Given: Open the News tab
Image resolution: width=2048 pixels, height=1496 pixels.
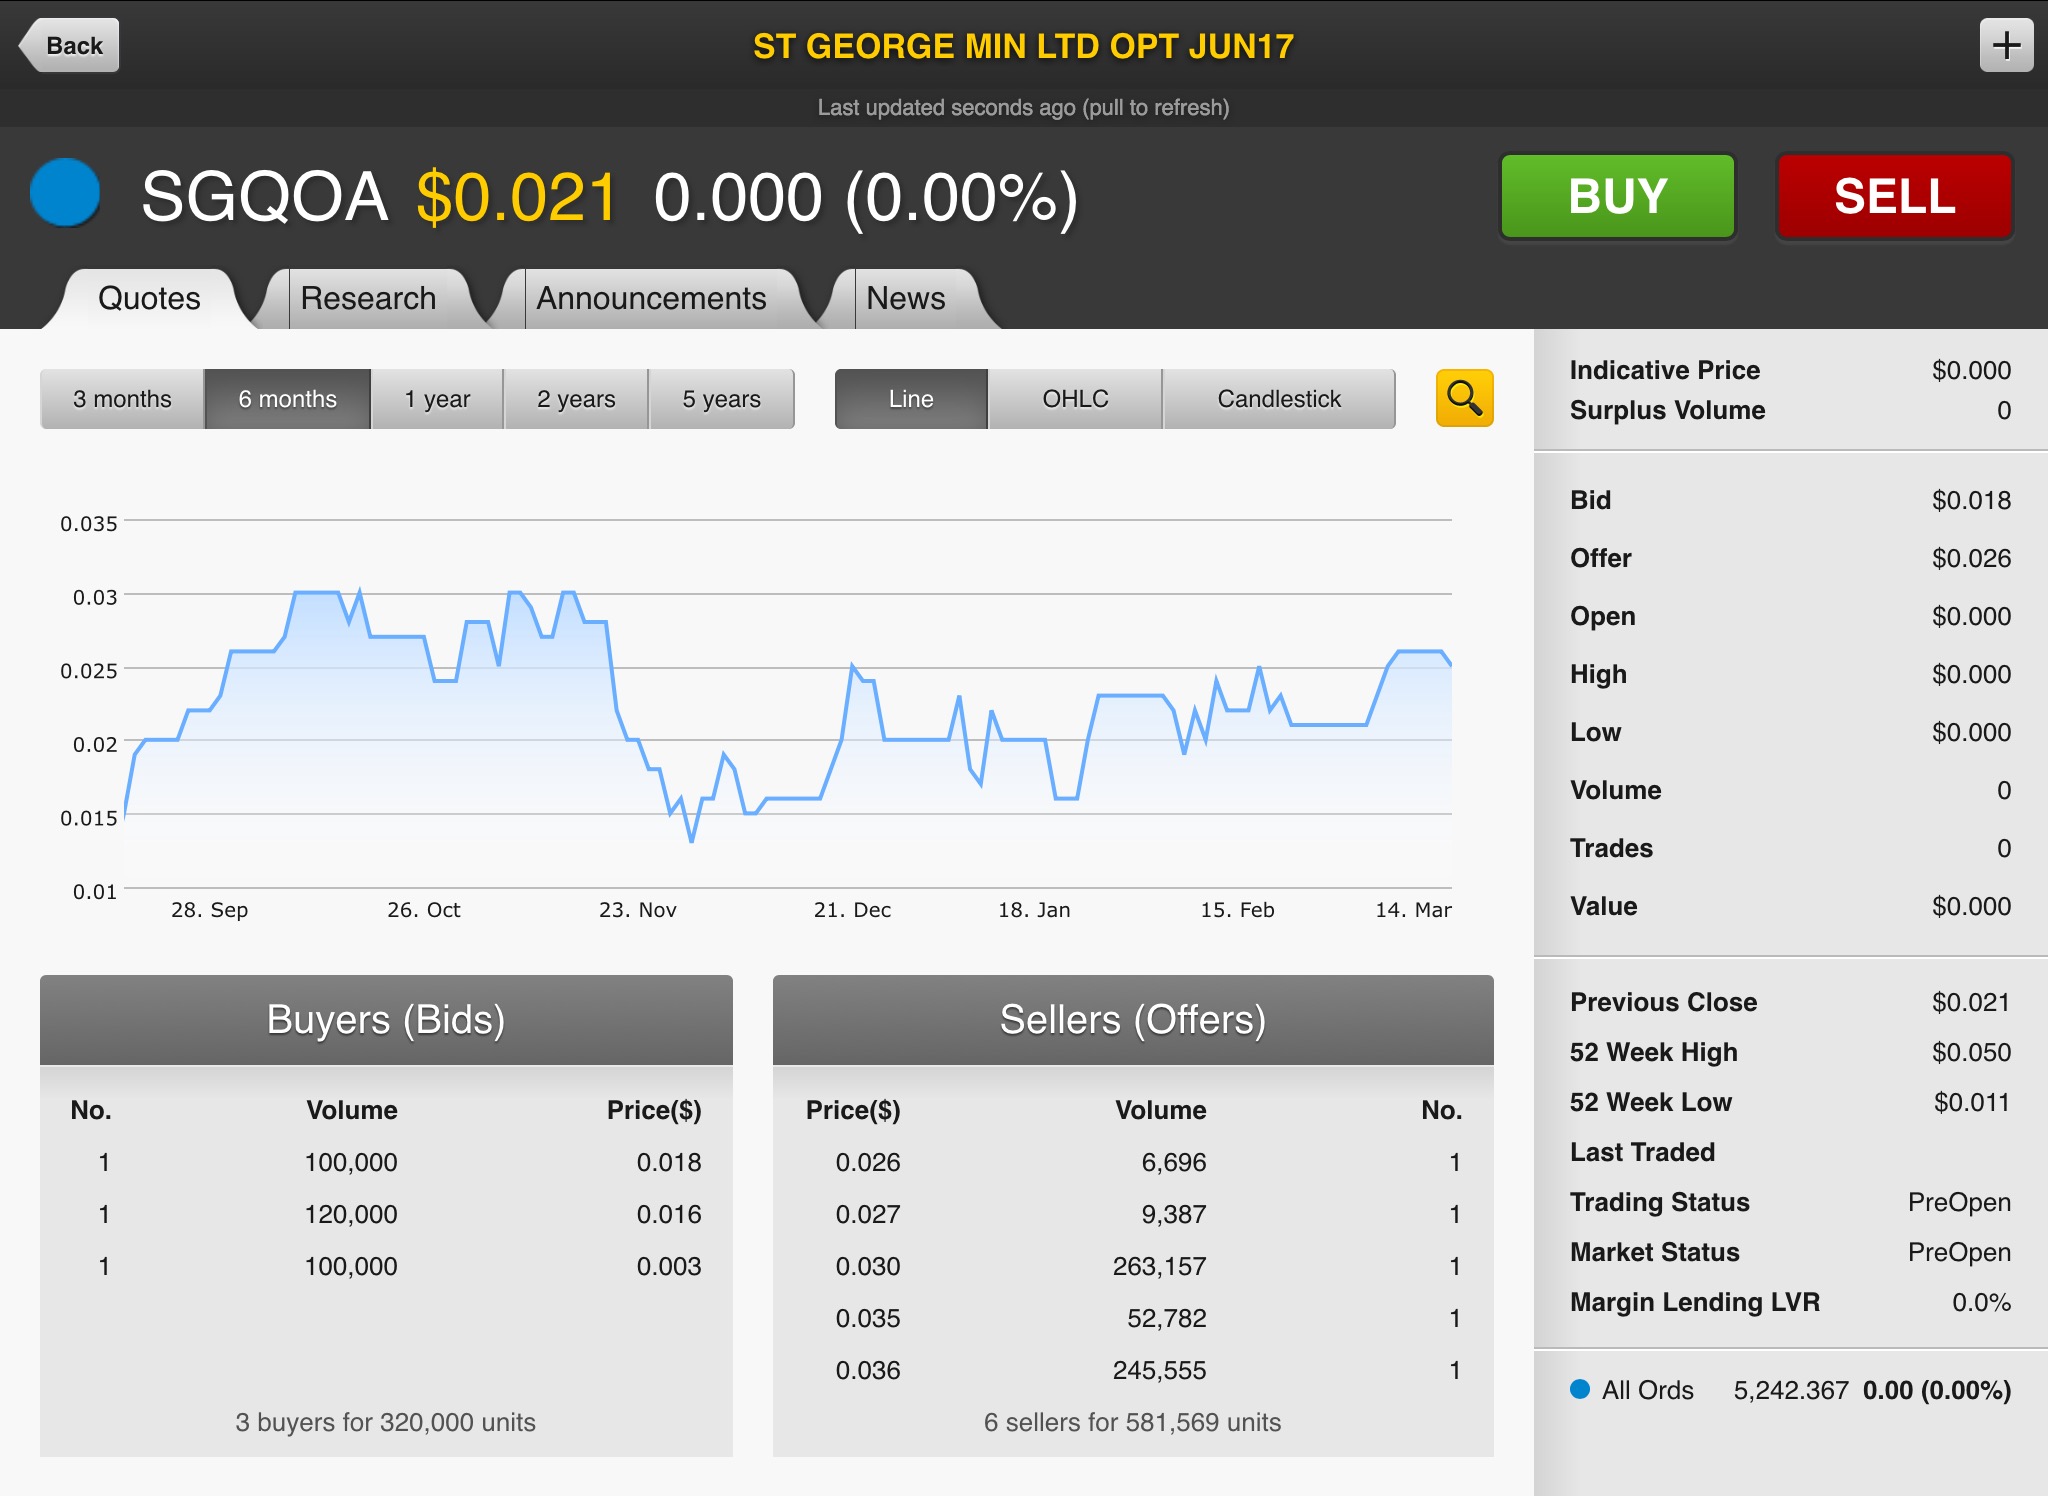Looking at the screenshot, I should (x=905, y=298).
